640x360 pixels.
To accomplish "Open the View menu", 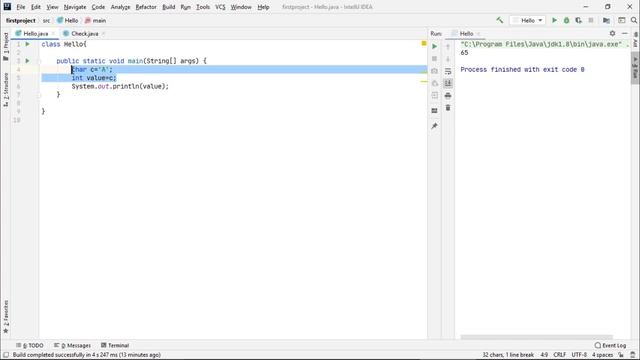I will click(x=52, y=7).
